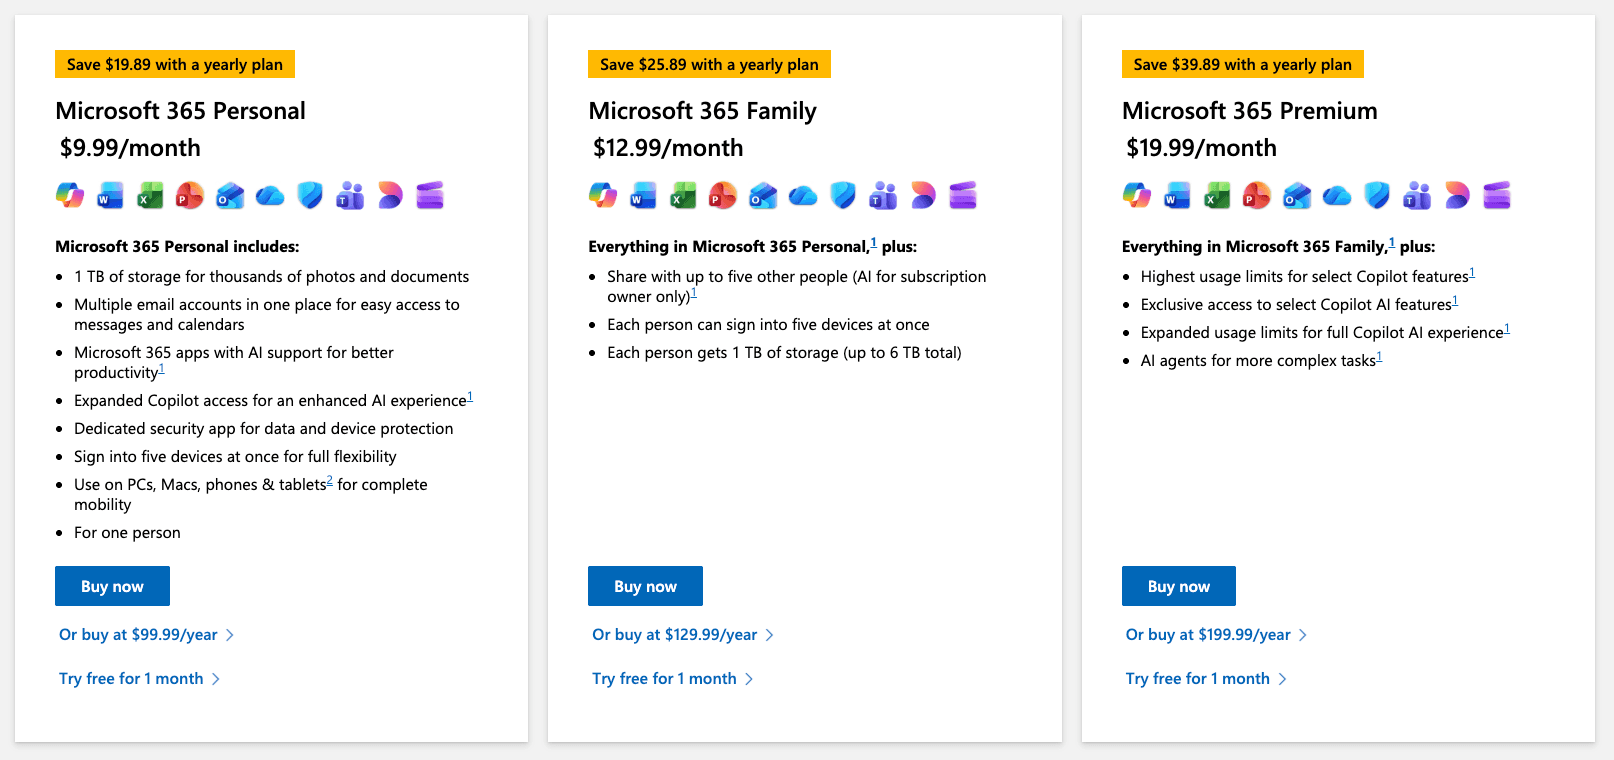The width and height of the screenshot is (1614, 760).
Task: Click the Excel icon in the Family plan
Action: tap(683, 195)
